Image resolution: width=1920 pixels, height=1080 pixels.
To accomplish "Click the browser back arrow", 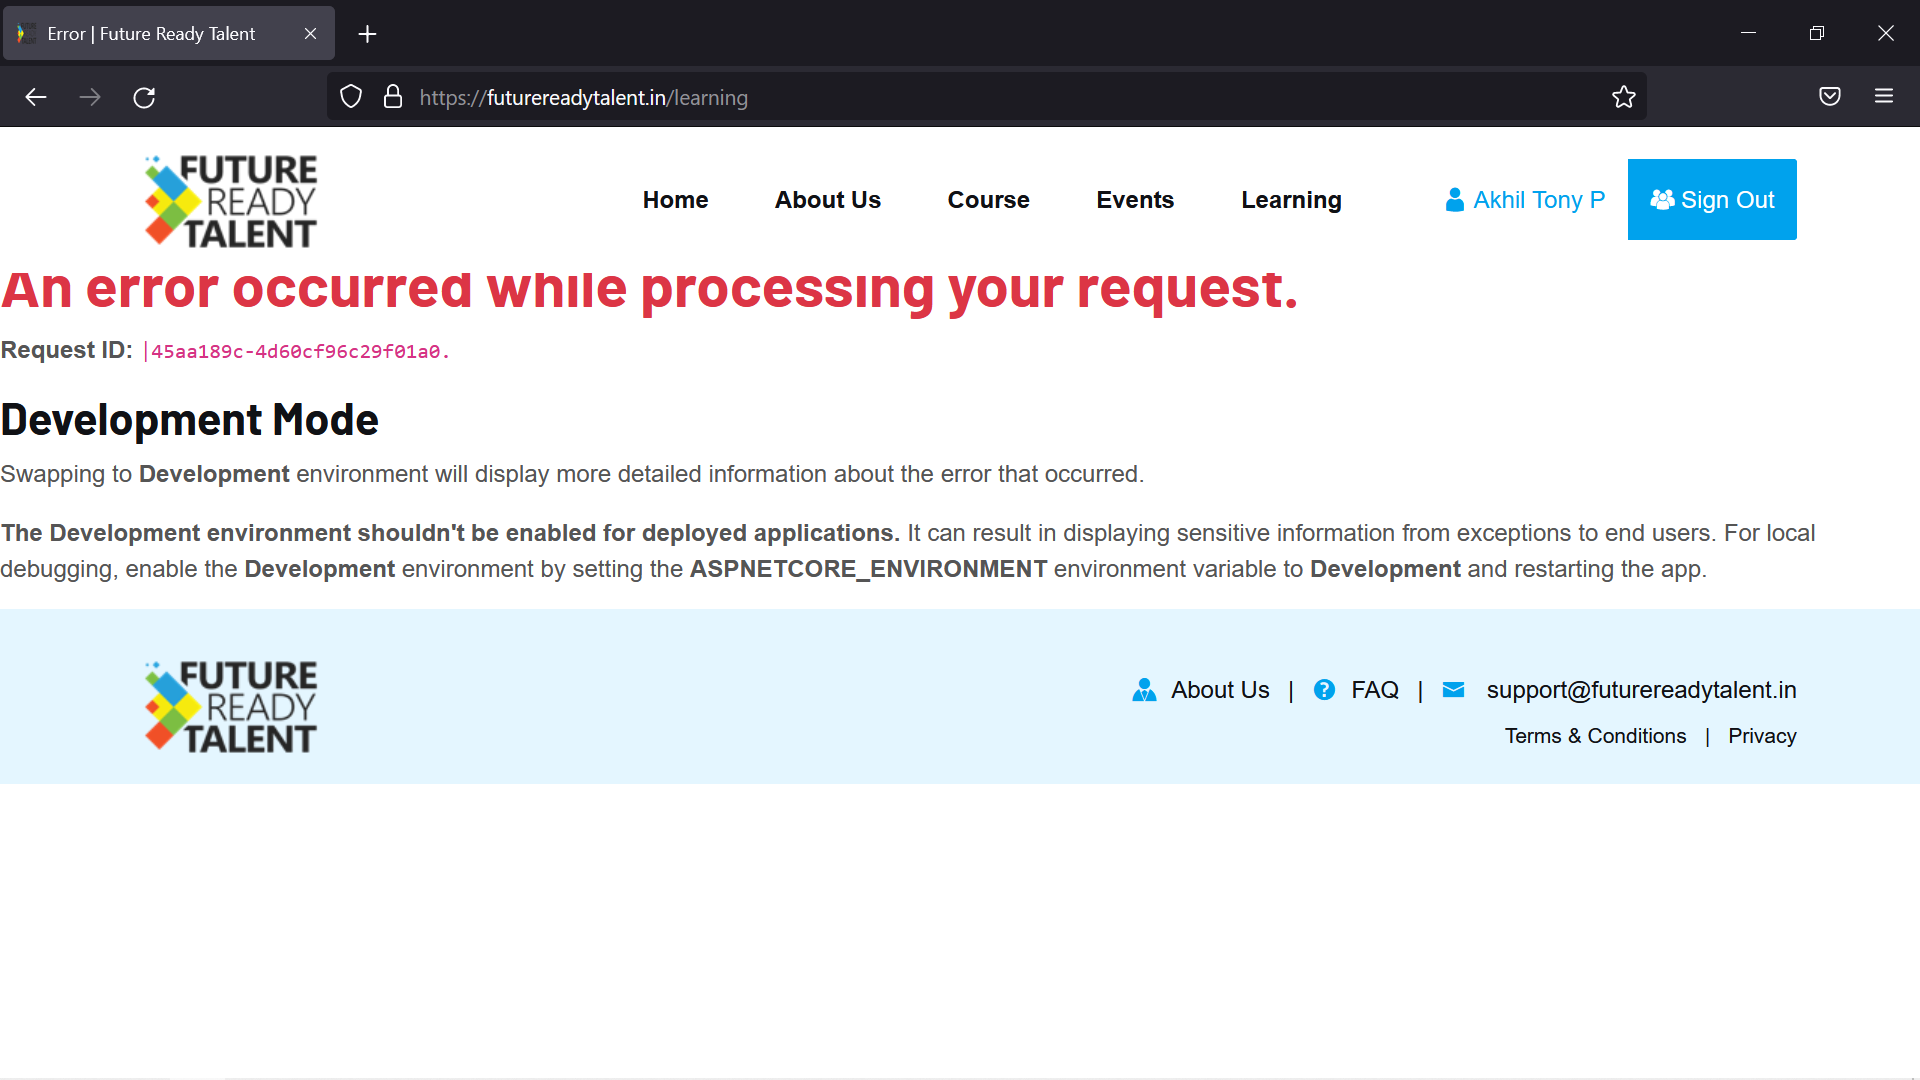I will point(36,97).
